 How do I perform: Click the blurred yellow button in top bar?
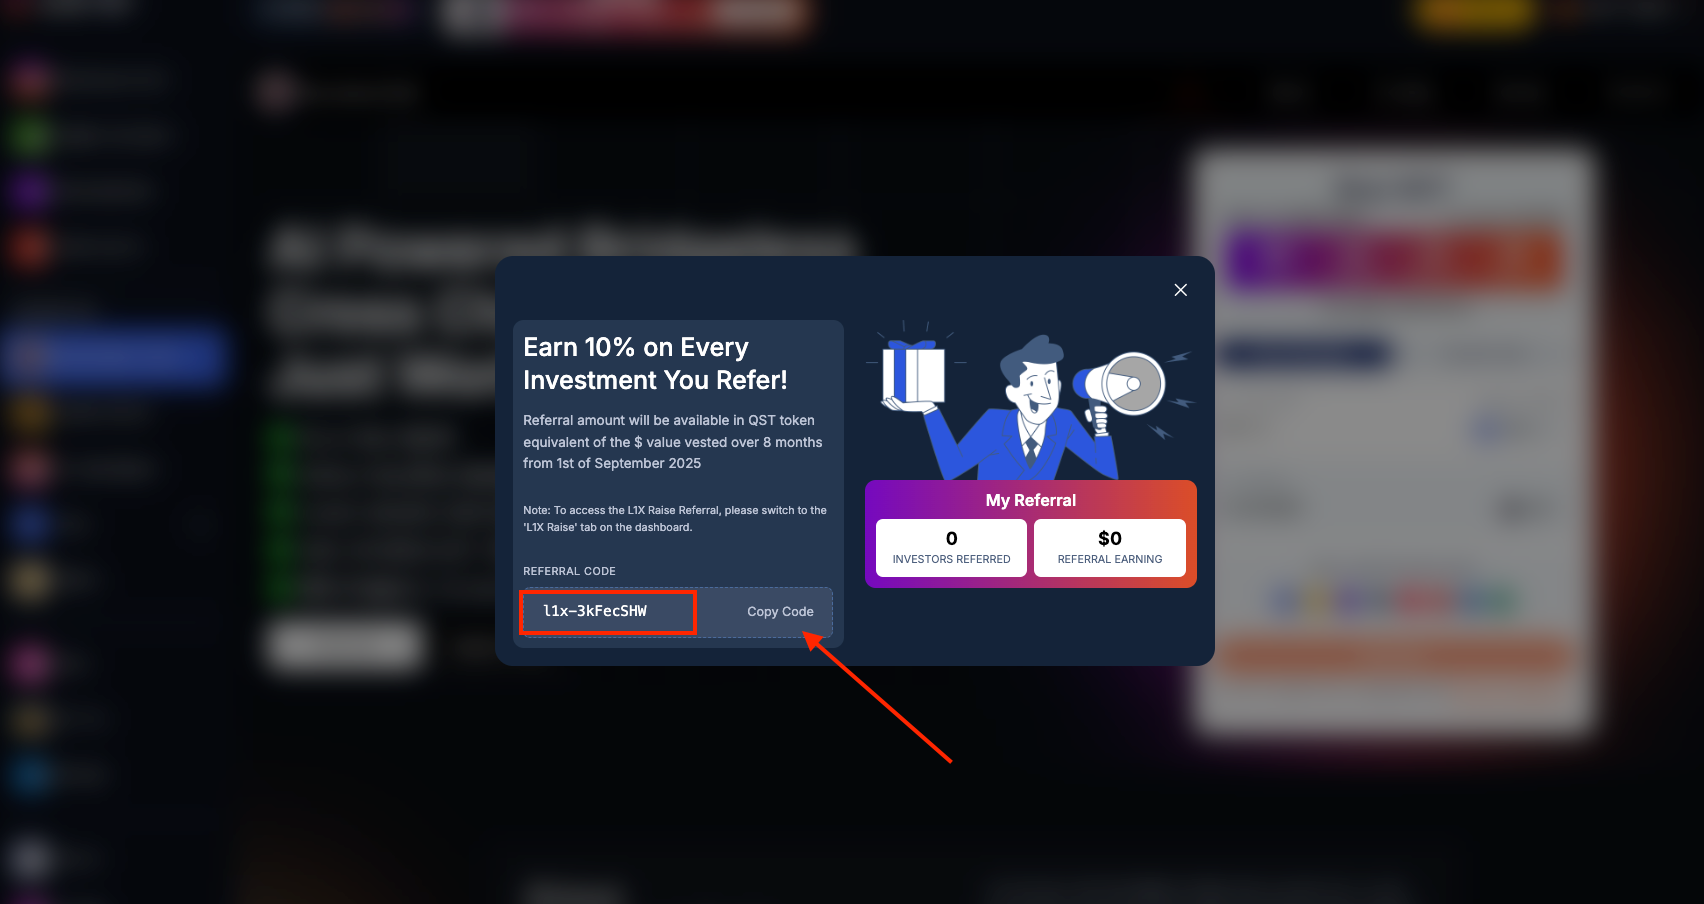click(1472, 14)
